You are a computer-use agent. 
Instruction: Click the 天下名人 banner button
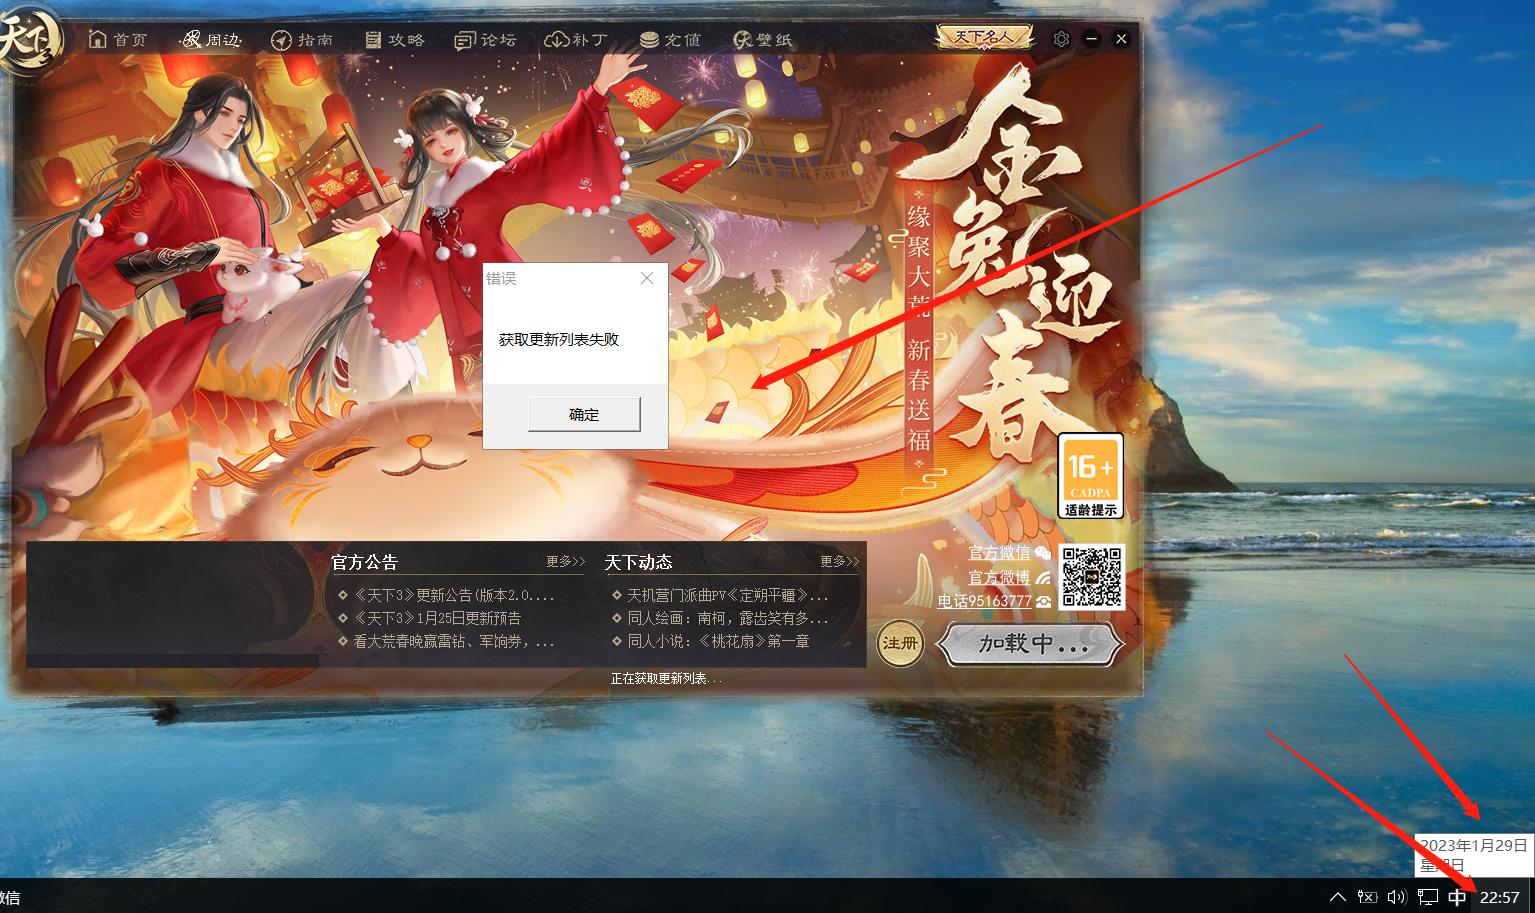point(984,38)
